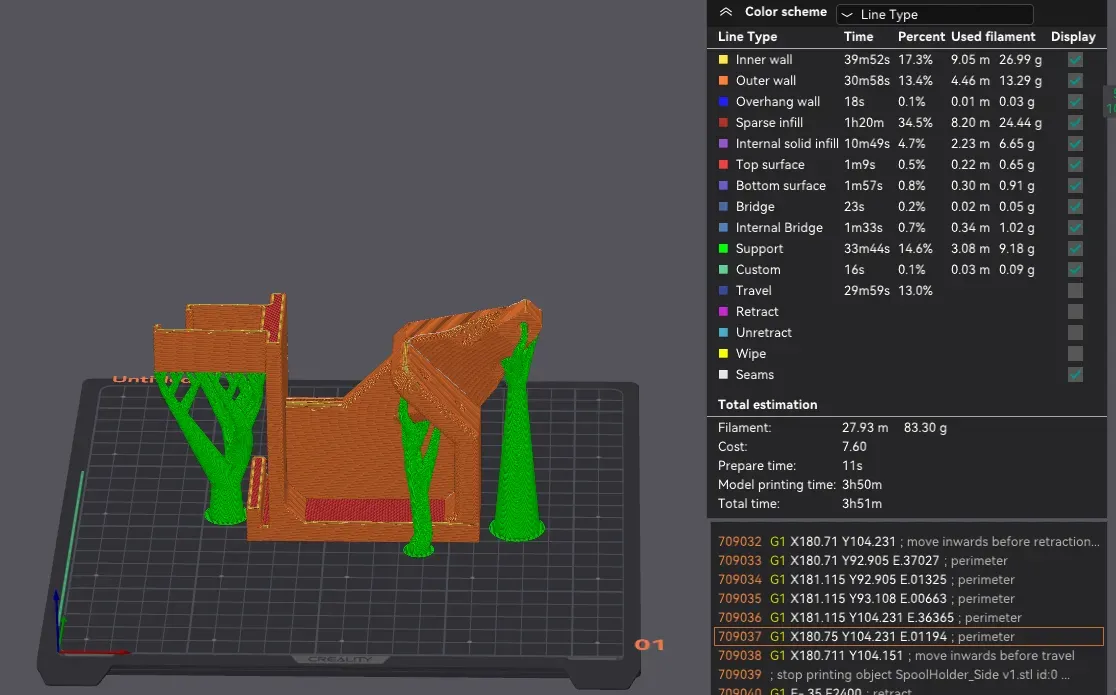
Task: Toggle Internal Bridge display checkbox
Action: tap(1075, 228)
